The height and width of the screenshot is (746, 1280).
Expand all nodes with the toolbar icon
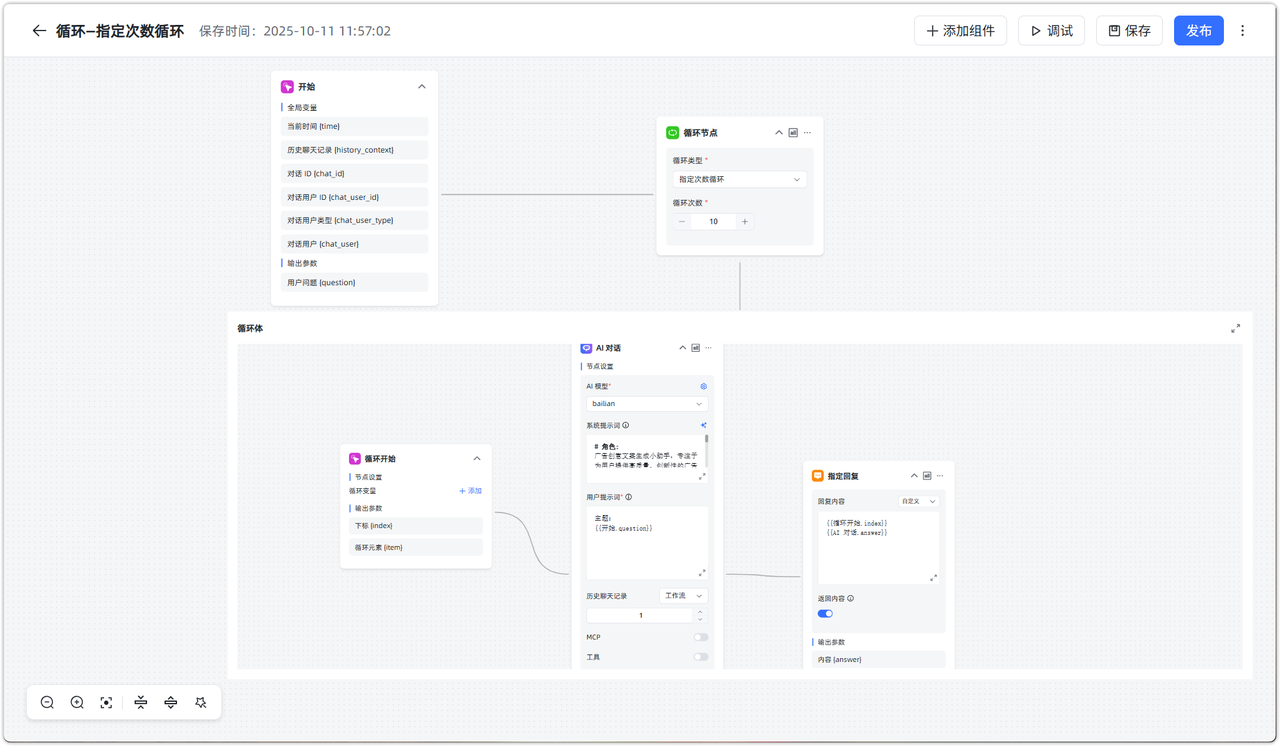(x=171, y=703)
